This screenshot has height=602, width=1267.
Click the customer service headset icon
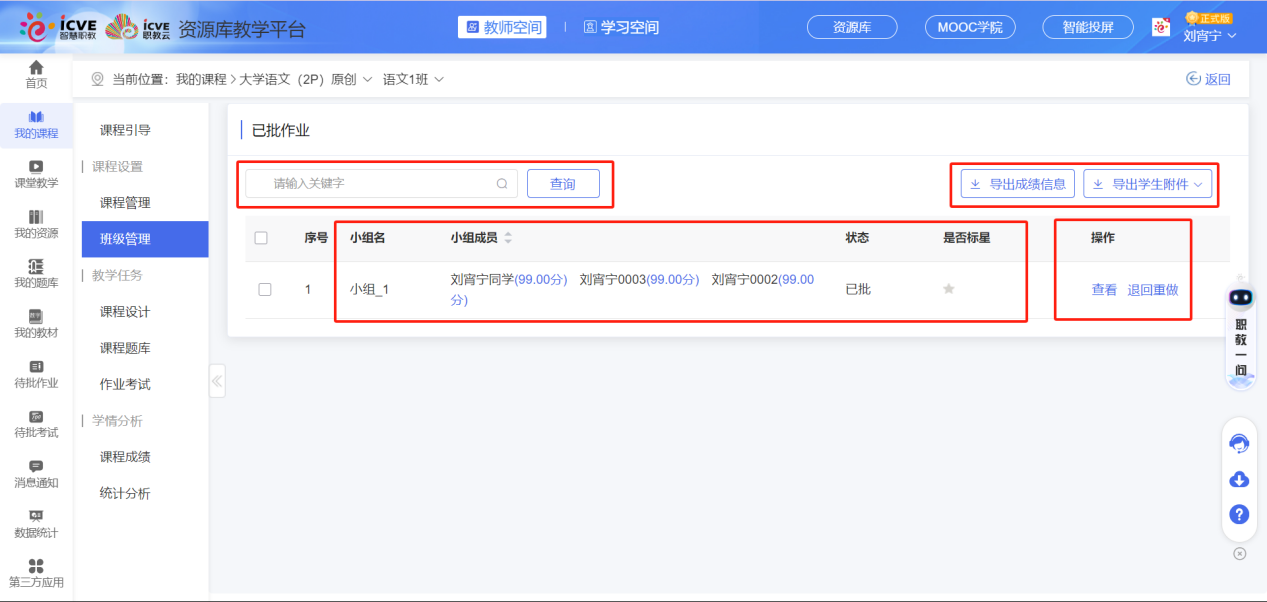(x=1239, y=442)
